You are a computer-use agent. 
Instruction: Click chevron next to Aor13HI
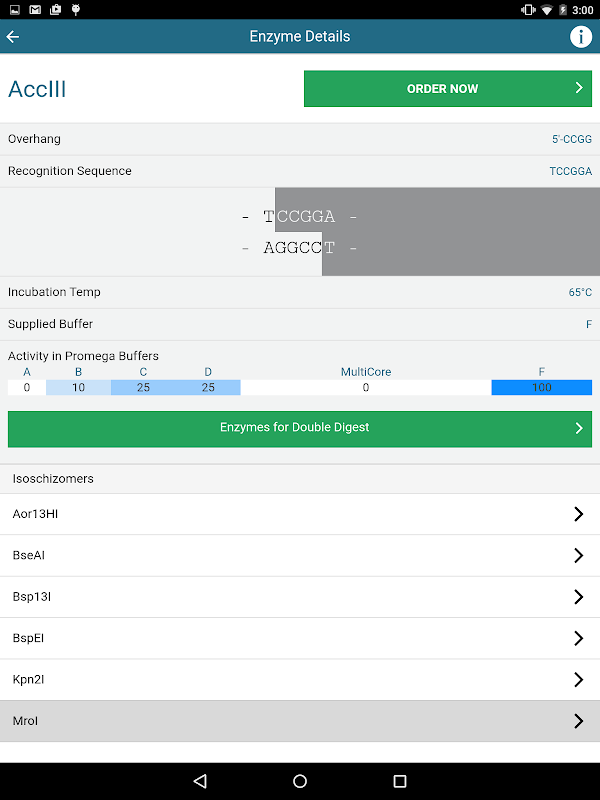[578, 514]
